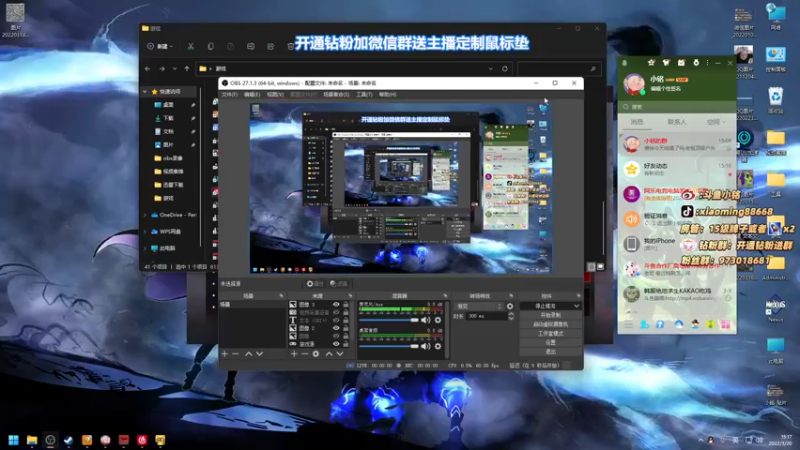Open Settings from the OBS controls panel
The height and width of the screenshot is (450, 800).
(x=551, y=343)
